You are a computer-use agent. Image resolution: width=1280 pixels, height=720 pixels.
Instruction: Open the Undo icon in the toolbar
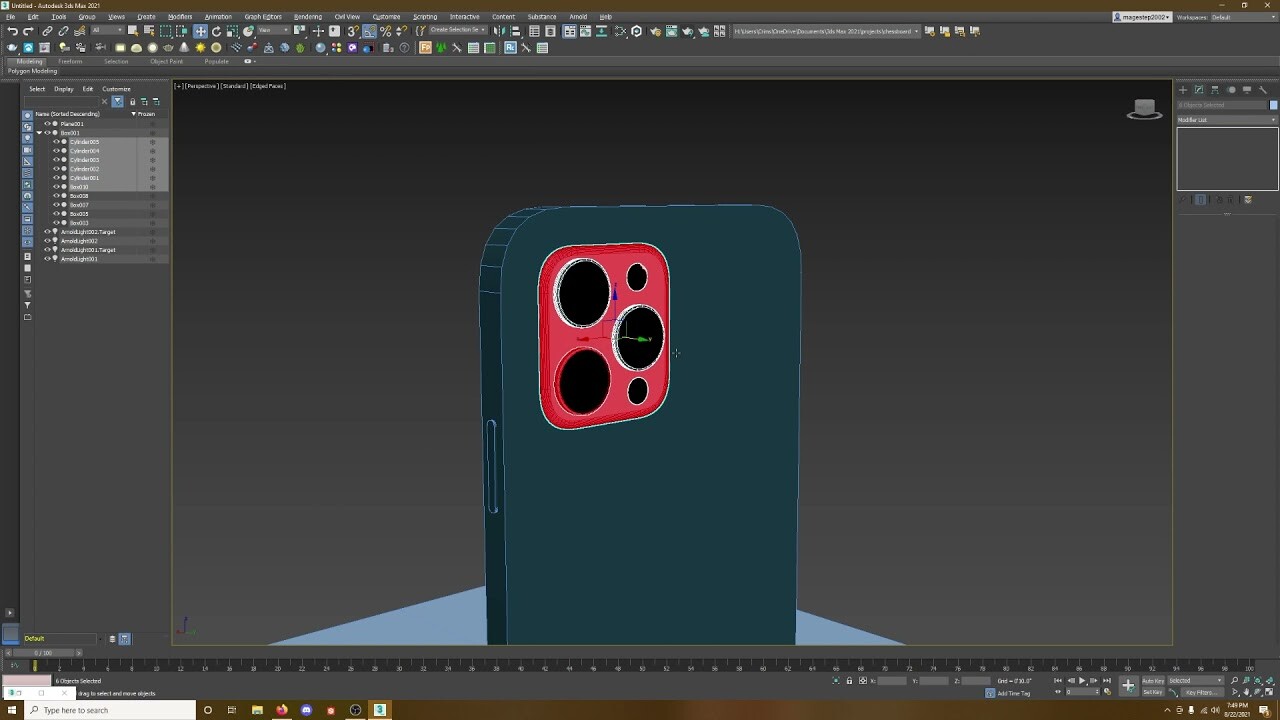tap(12, 31)
